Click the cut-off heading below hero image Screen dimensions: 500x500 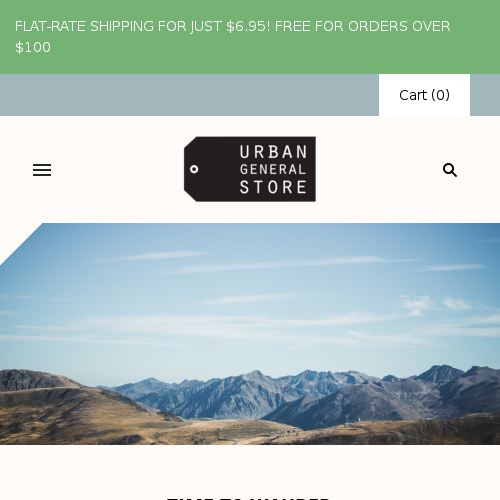248,498
